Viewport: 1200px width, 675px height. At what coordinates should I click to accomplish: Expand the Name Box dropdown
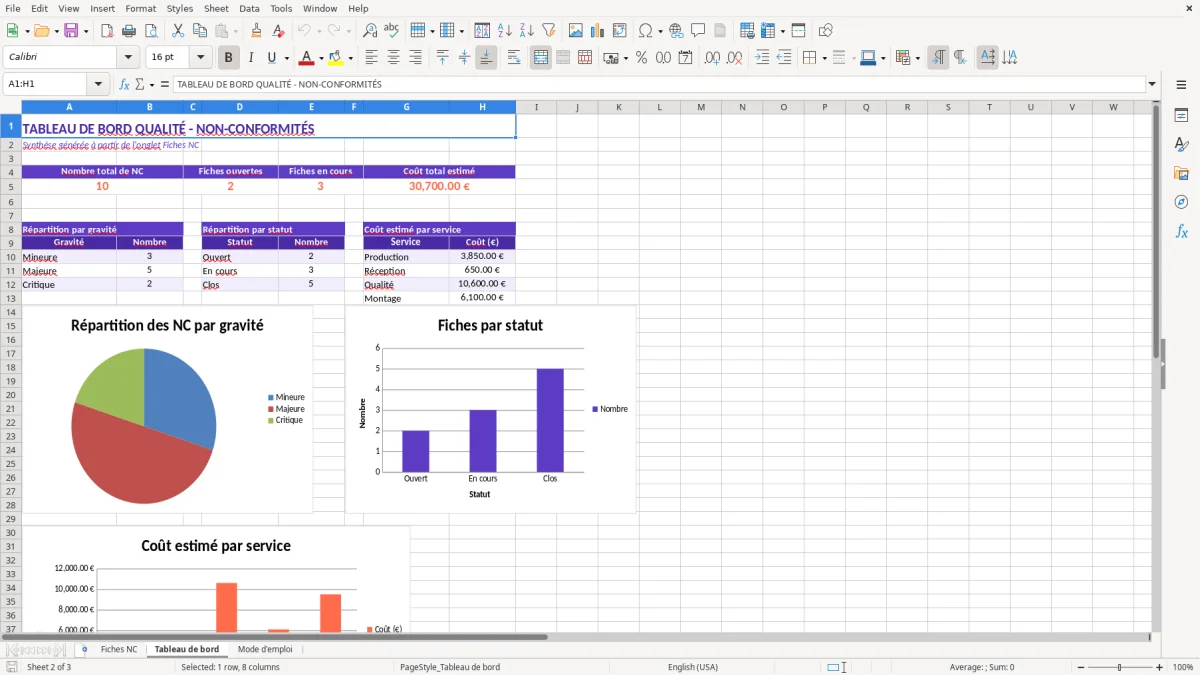pos(98,85)
